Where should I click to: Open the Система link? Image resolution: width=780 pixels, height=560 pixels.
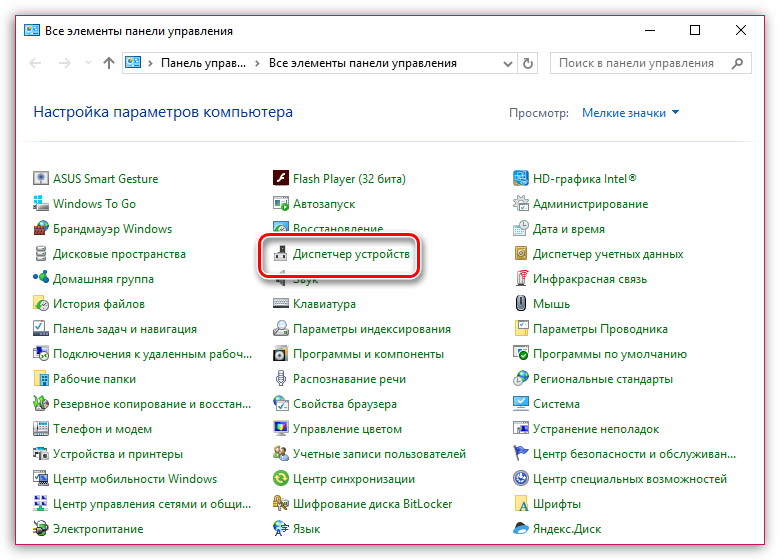(x=556, y=404)
